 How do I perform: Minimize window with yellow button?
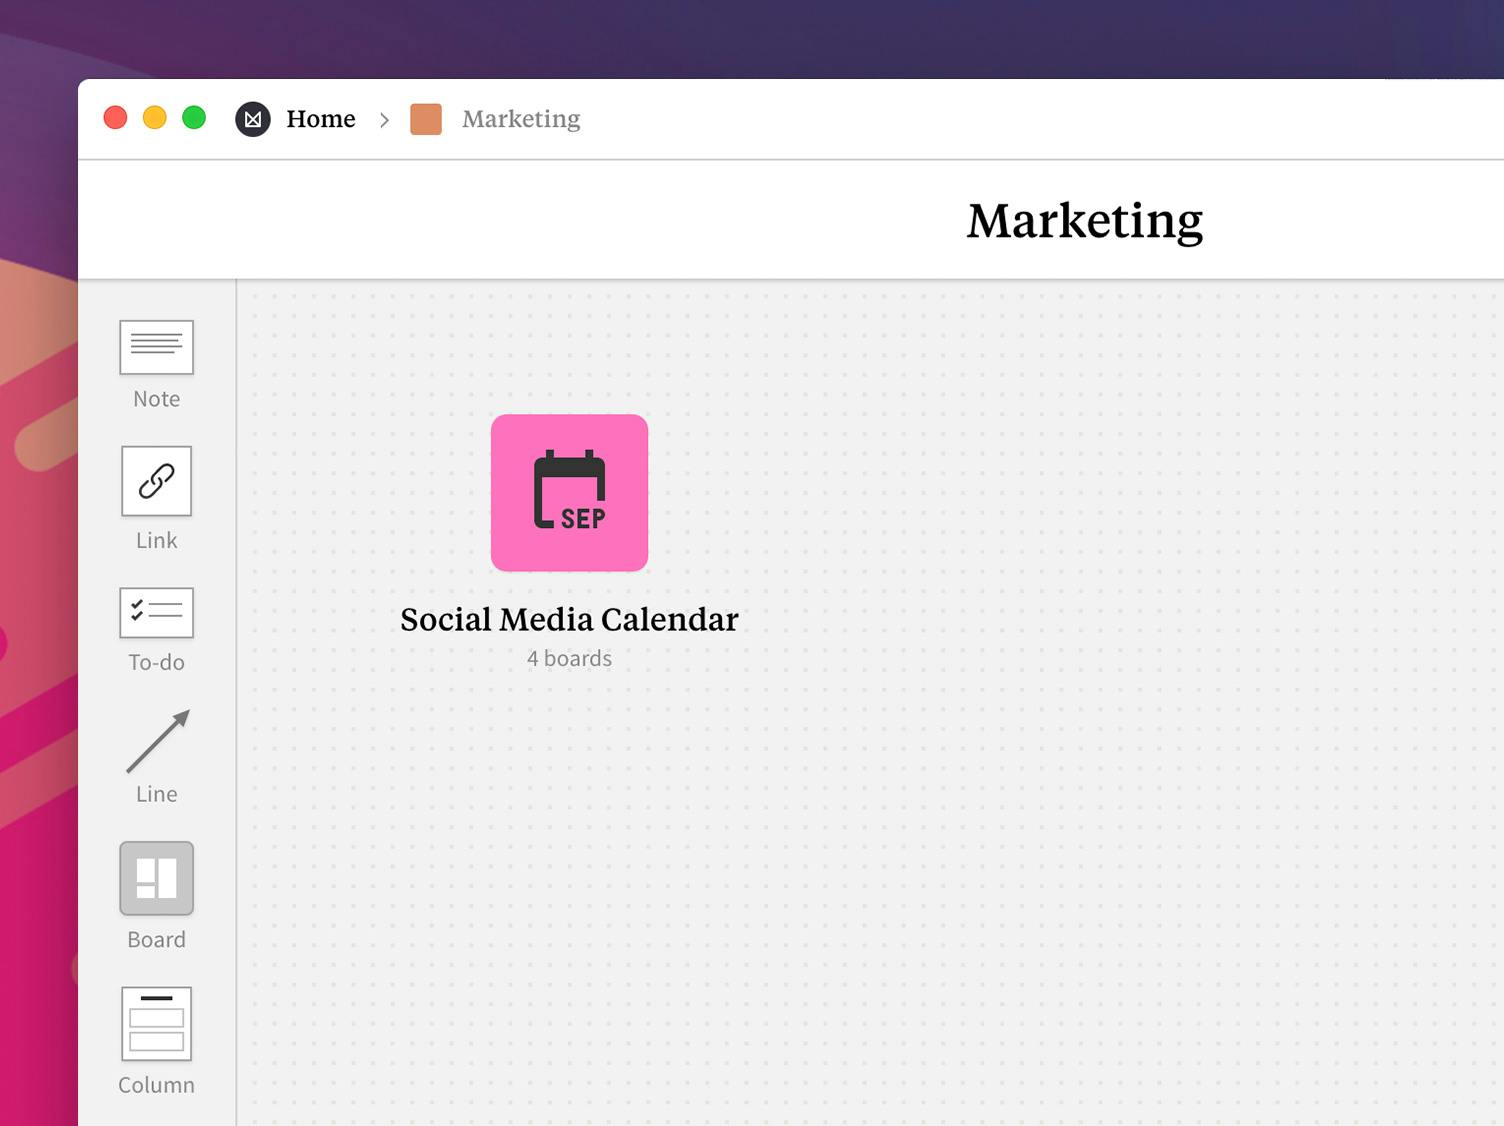coord(155,118)
